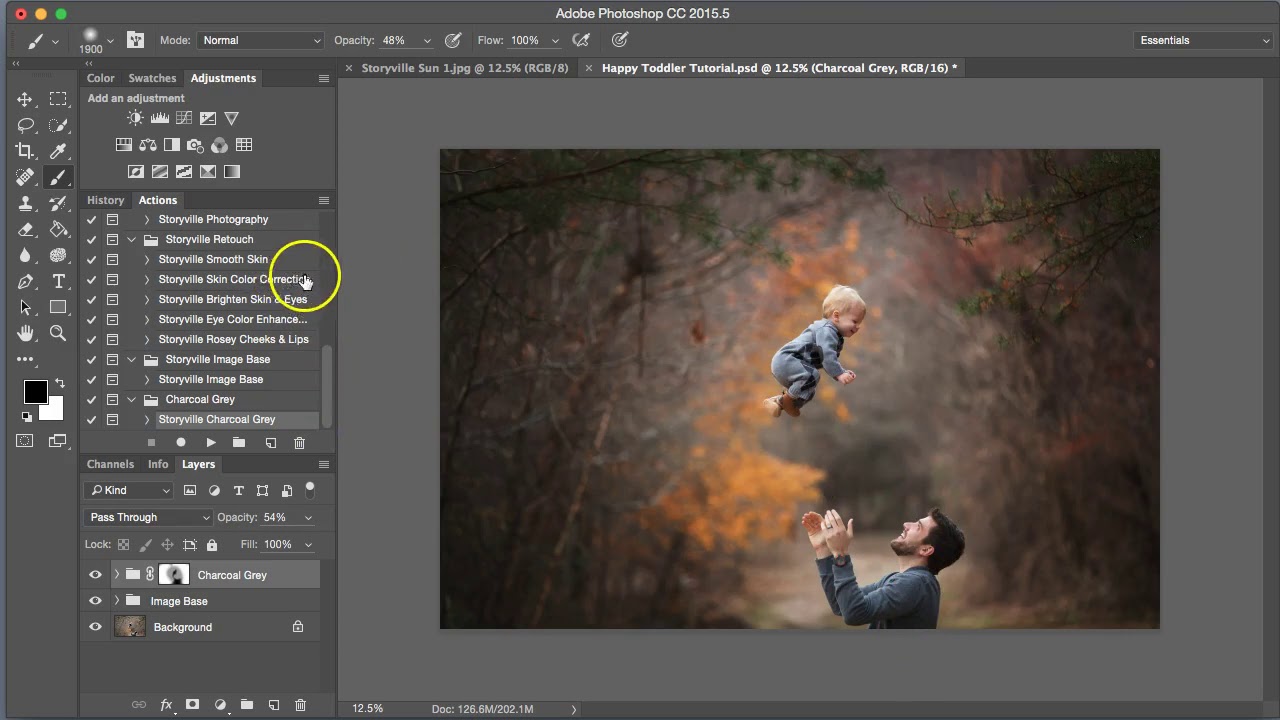Click the brush Opacity value field
1280x720 pixels.
(393, 40)
